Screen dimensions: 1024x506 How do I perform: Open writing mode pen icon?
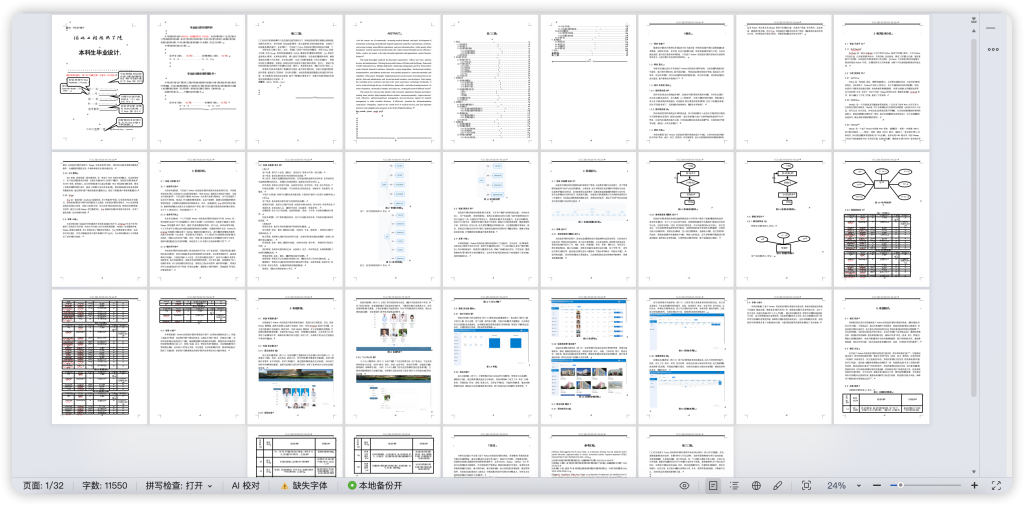point(778,486)
